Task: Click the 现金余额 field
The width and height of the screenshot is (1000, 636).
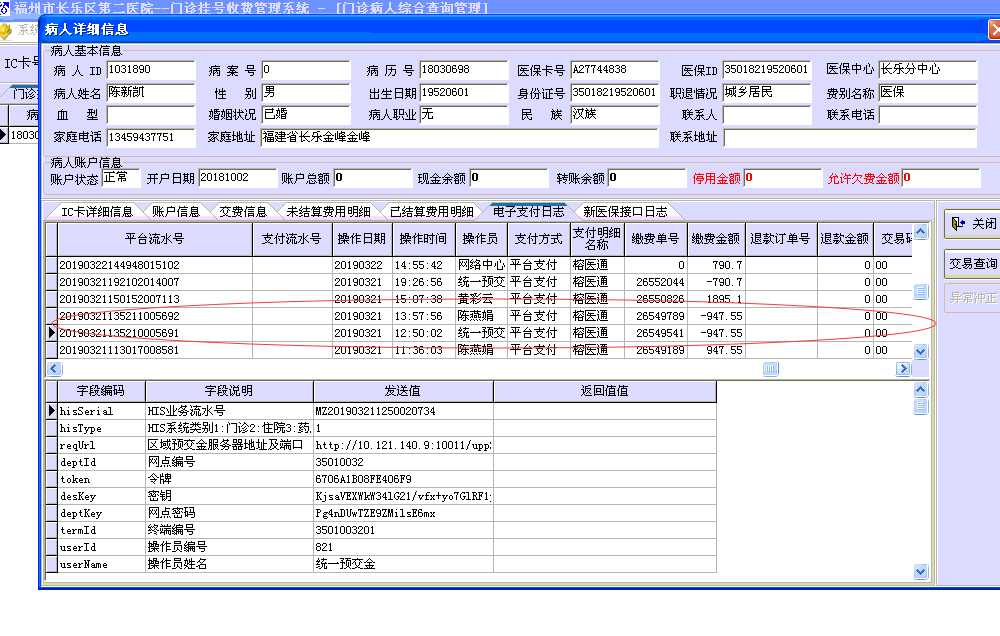Action: pyautogui.click(x=508, y=178)
